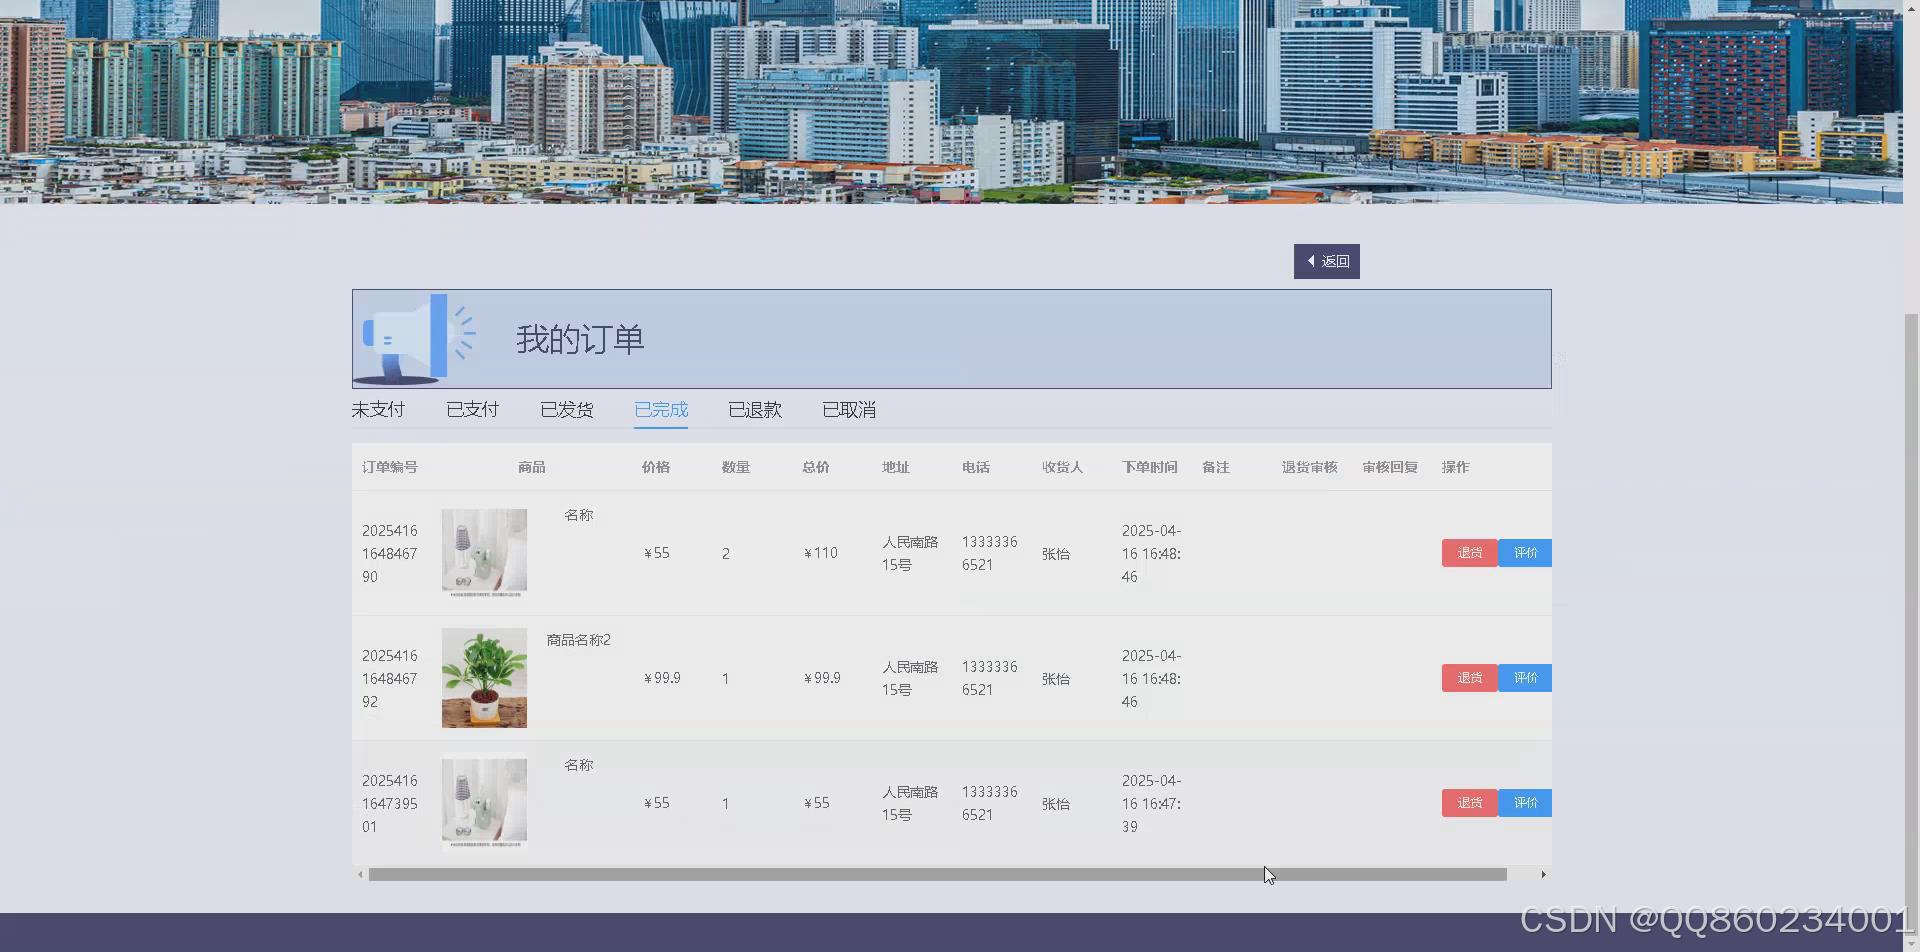View the 已发货 tab
Viewport: 1920px width, 952px height.
click(x=566, y=409)
